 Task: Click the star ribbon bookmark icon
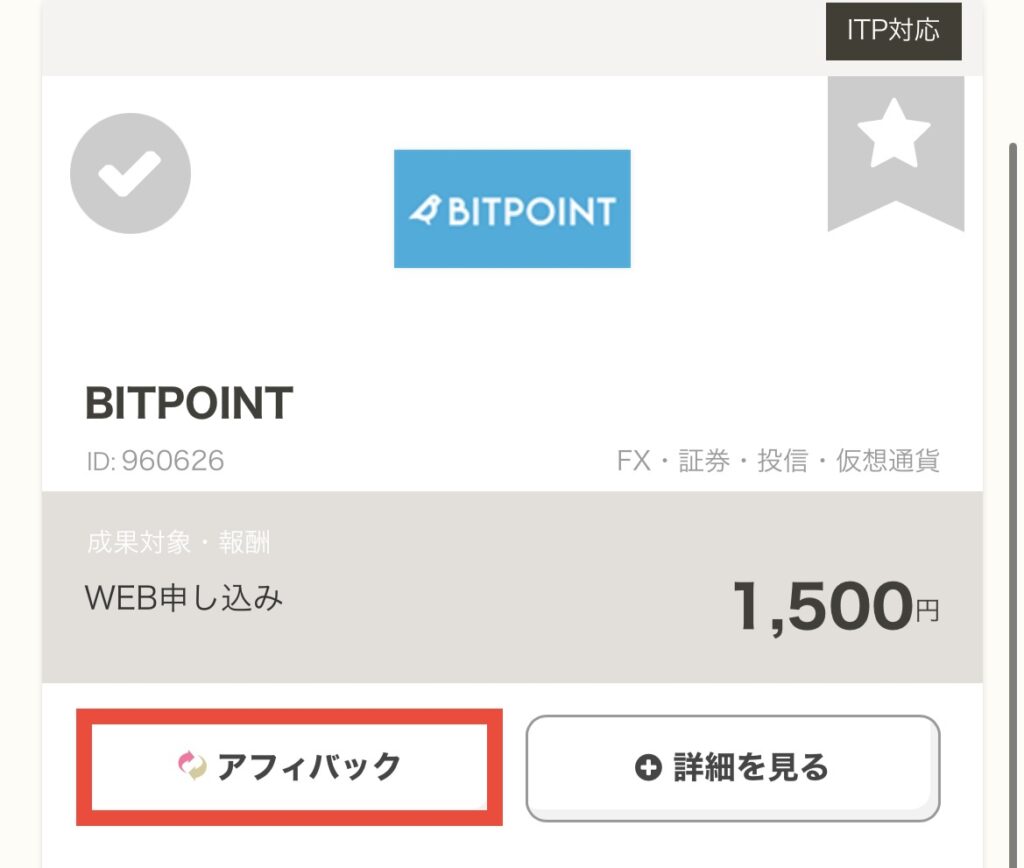click(x=893, y=150)
